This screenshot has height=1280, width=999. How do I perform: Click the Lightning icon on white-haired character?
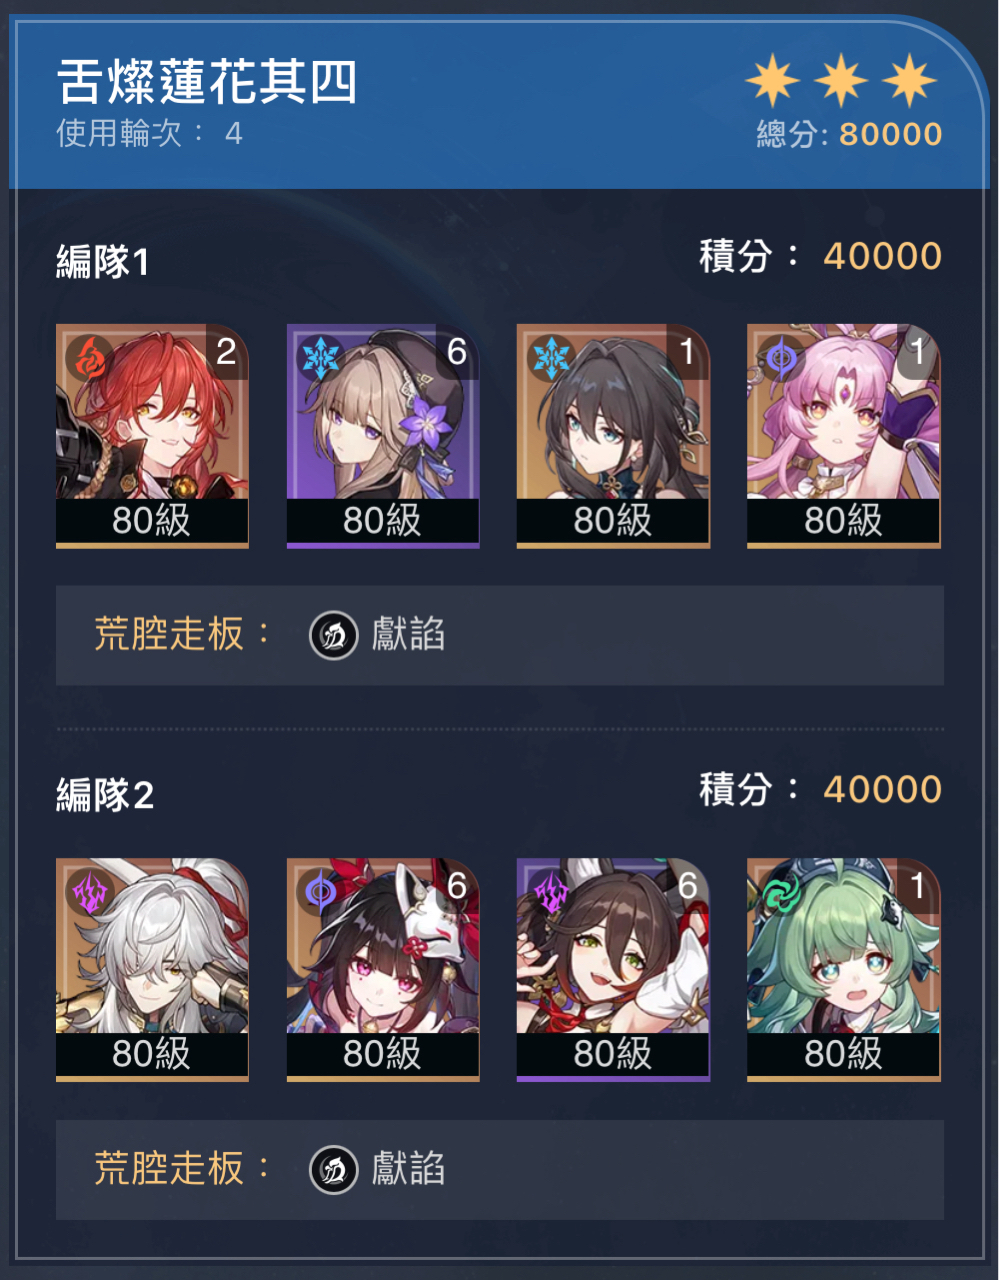pyautogui.click(x=90, y=890)
